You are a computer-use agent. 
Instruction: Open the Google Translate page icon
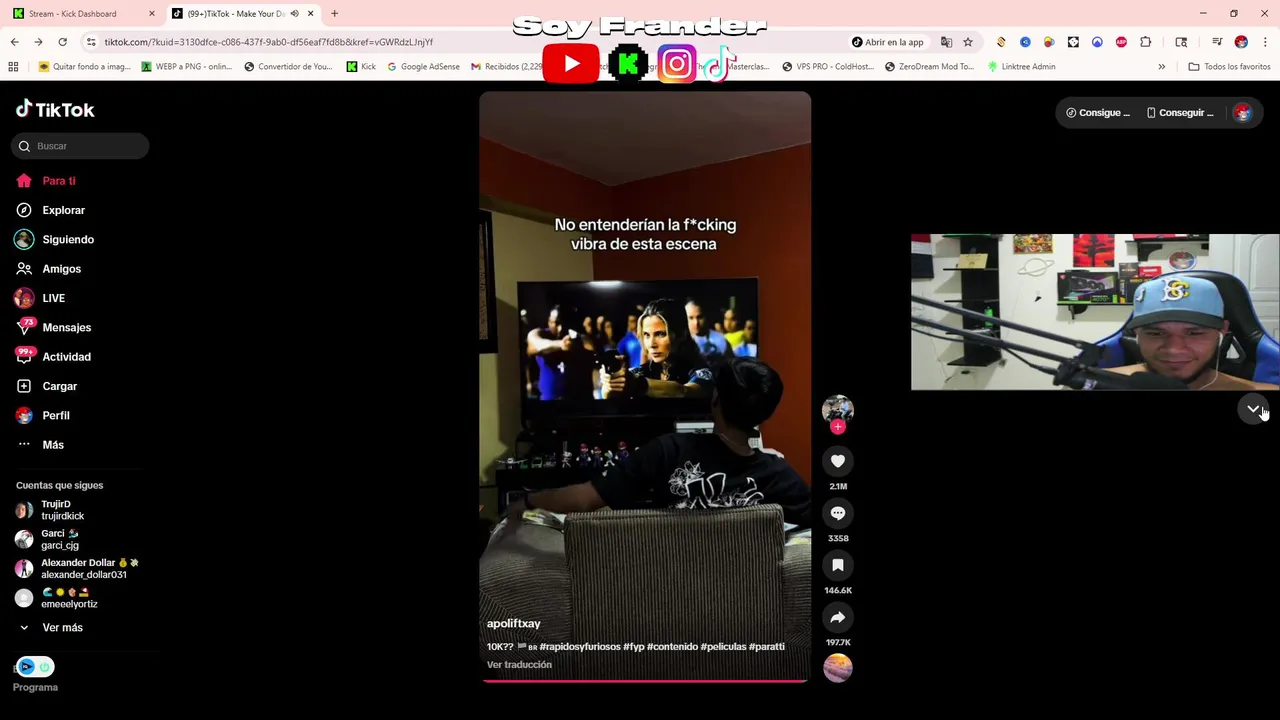(946, 42)
